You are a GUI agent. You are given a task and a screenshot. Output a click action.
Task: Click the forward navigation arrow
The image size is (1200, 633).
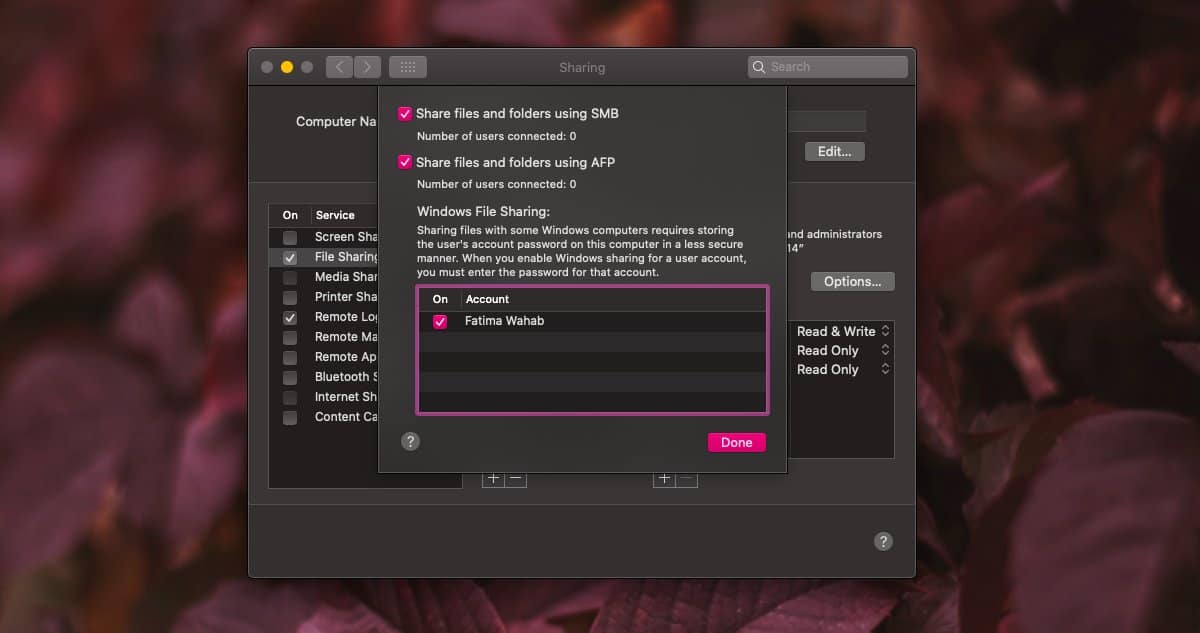click(367, 66)
